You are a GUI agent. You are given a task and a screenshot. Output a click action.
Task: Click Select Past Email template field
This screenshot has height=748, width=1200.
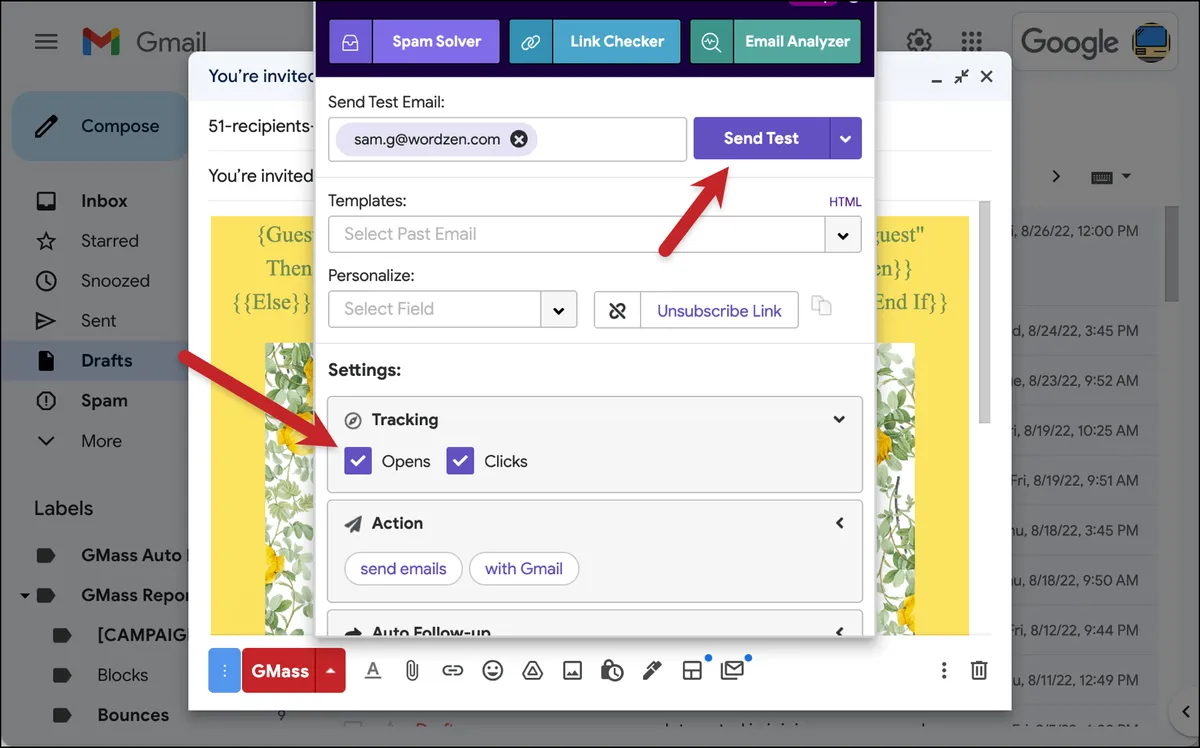576,234
